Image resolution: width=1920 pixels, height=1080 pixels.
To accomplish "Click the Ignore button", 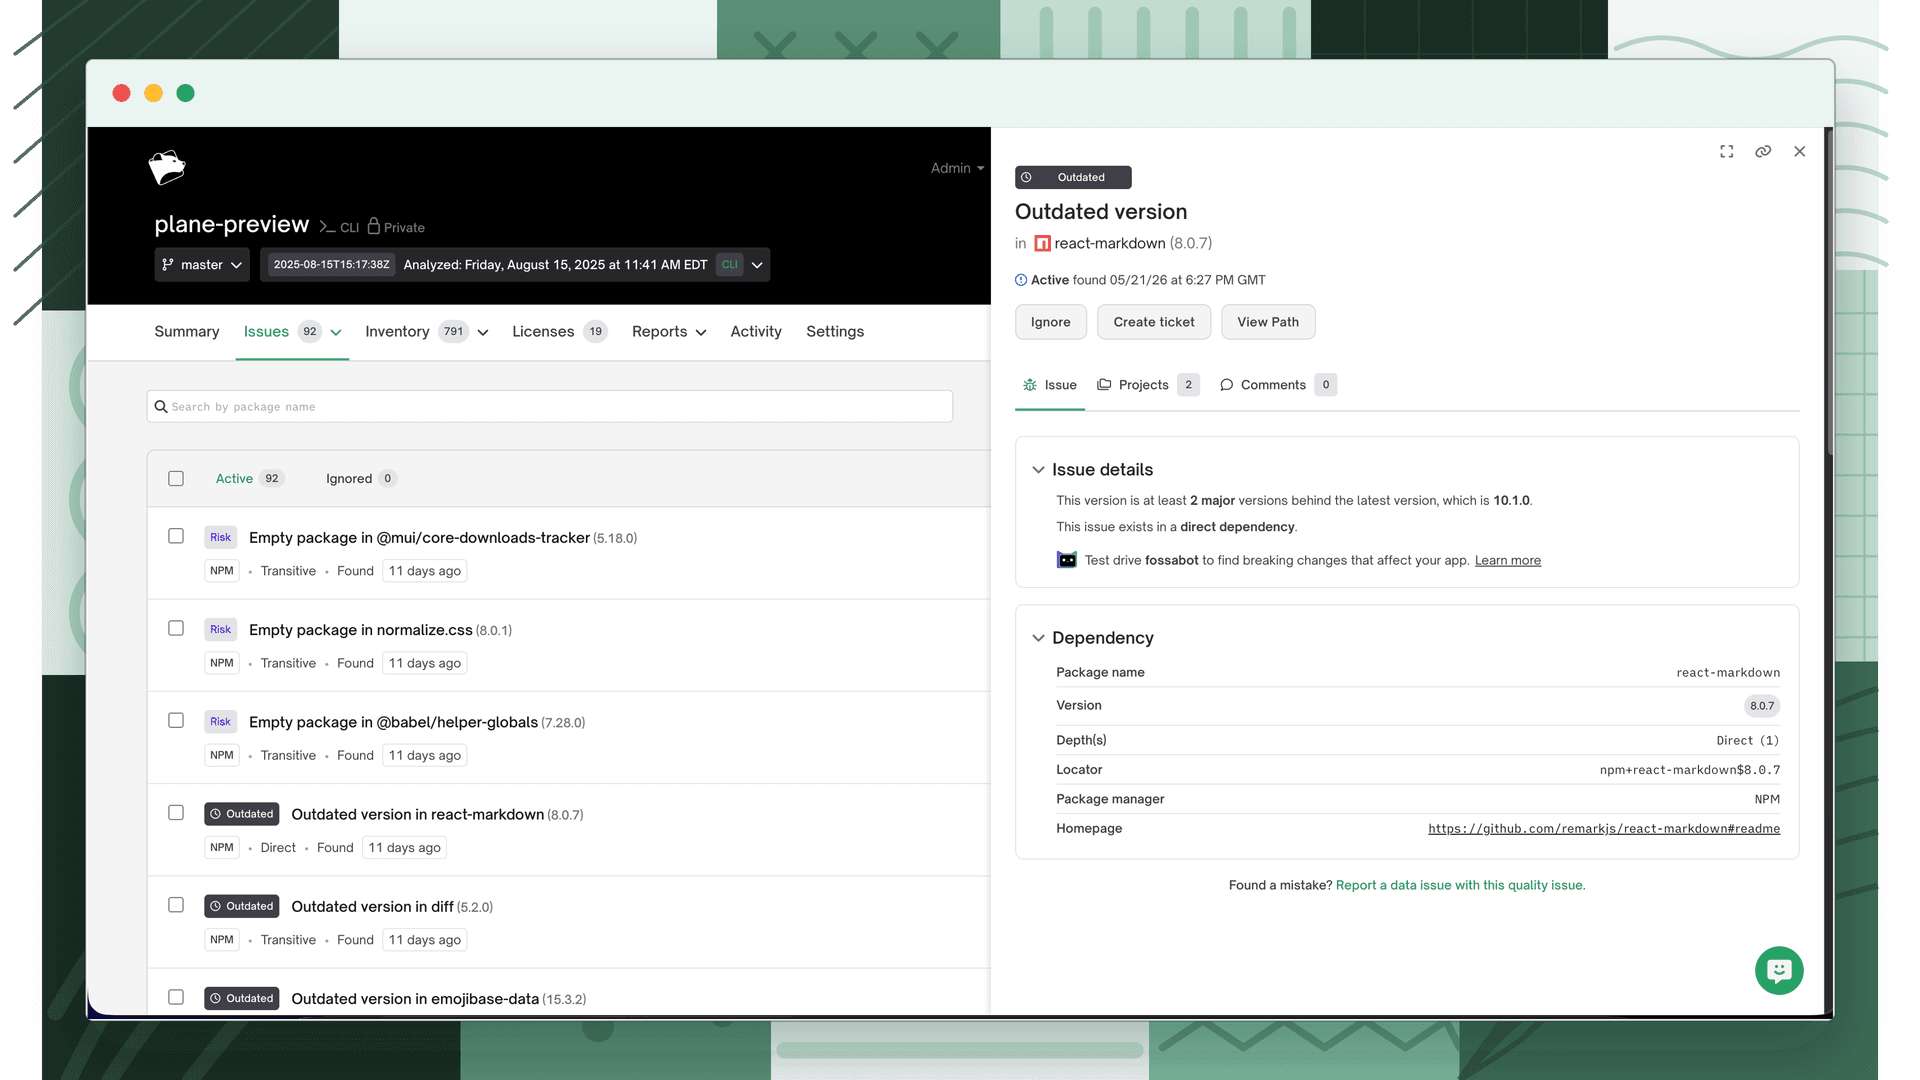I will [1051, 322].
